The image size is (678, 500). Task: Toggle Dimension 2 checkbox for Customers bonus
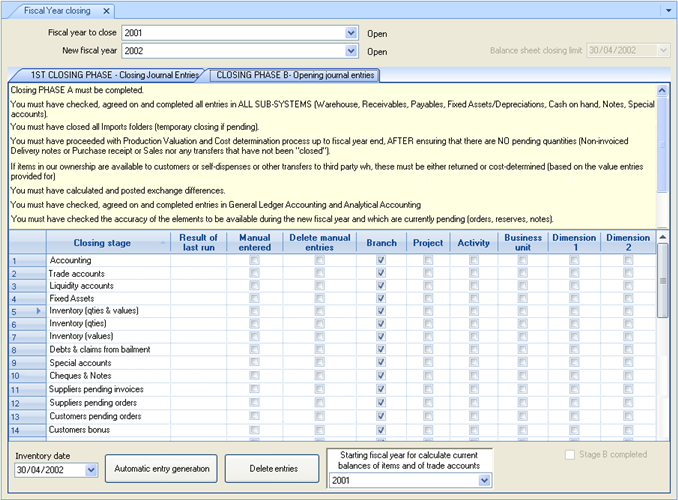click(x=628, y=430)
